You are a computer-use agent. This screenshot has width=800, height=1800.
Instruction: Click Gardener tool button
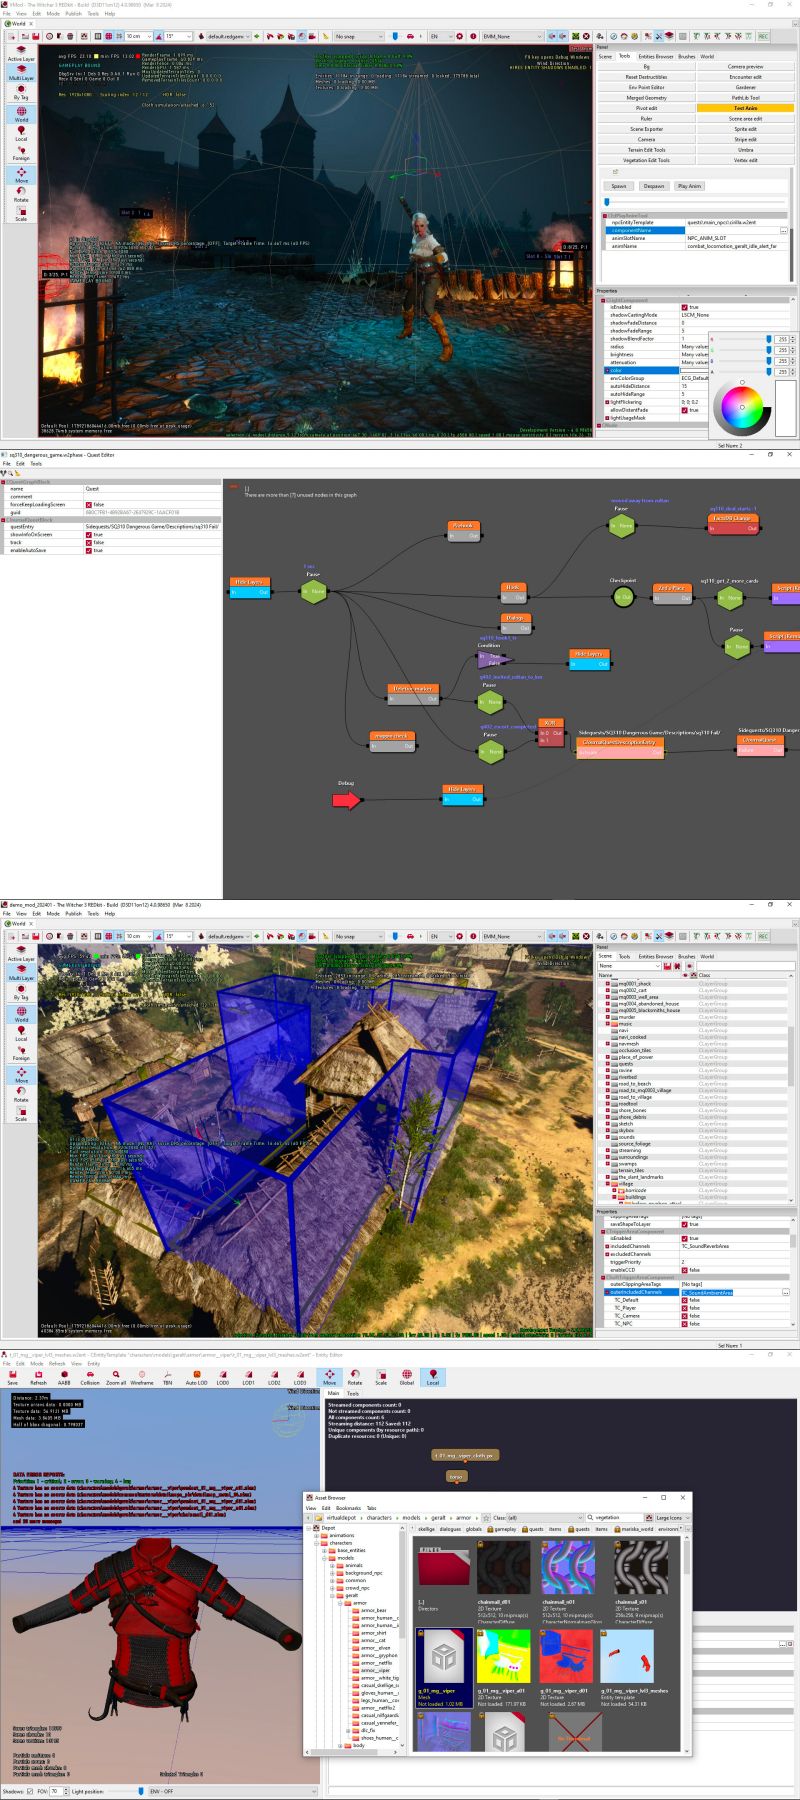pos(745,87)
